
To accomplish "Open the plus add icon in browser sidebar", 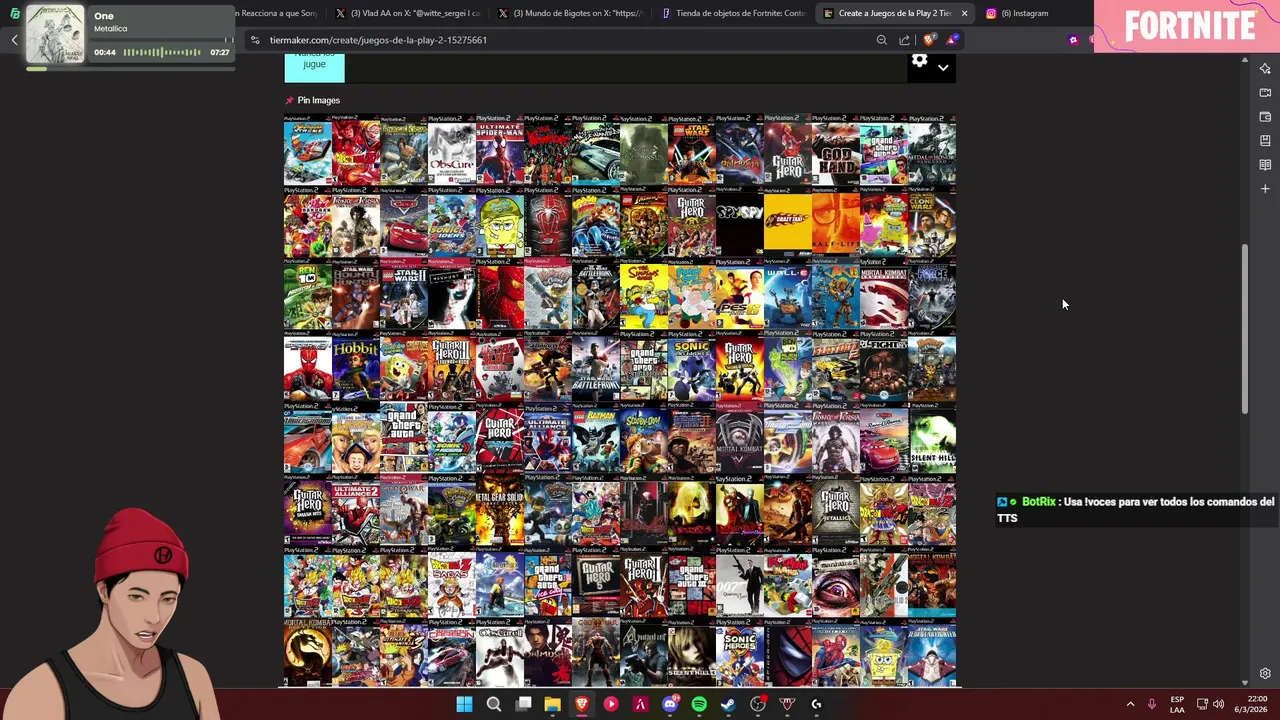I will coord(1265,189).
